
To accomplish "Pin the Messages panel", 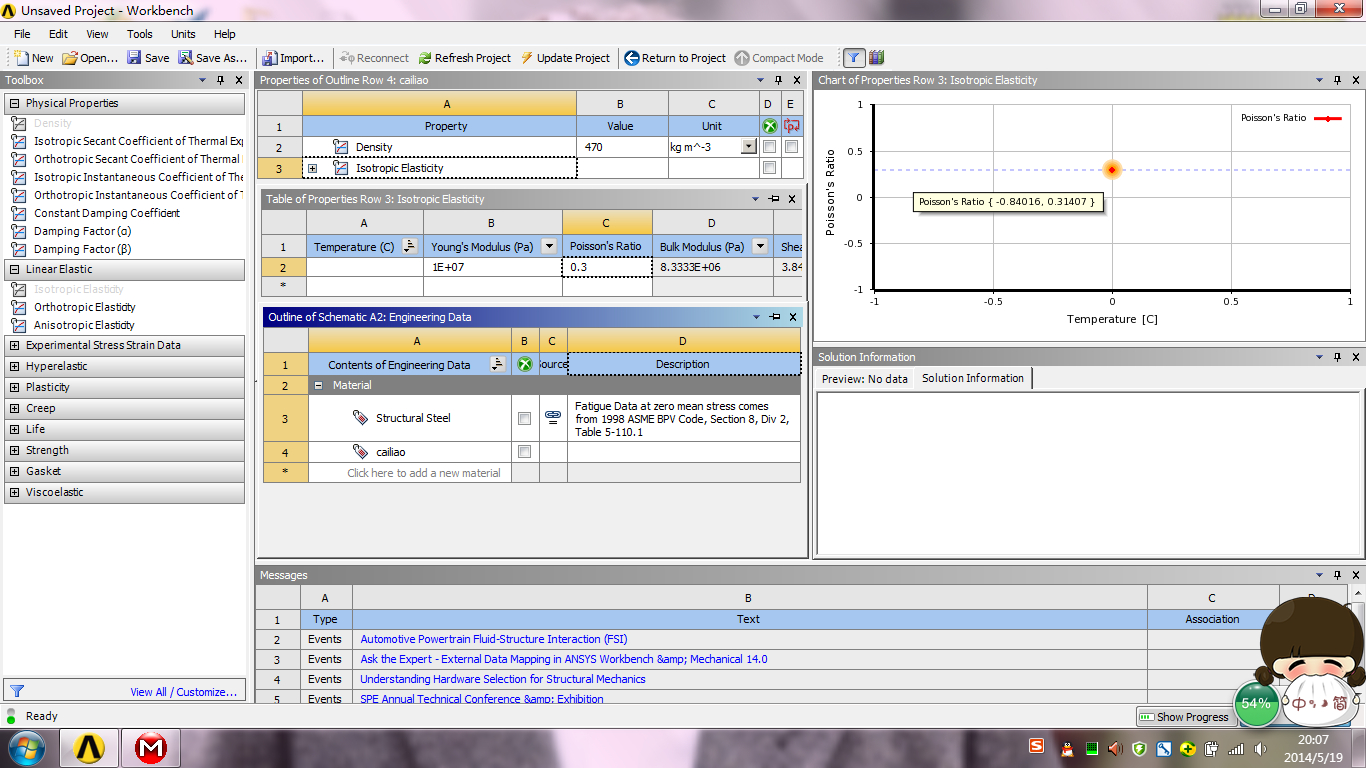I will (x=1337, y=575).
